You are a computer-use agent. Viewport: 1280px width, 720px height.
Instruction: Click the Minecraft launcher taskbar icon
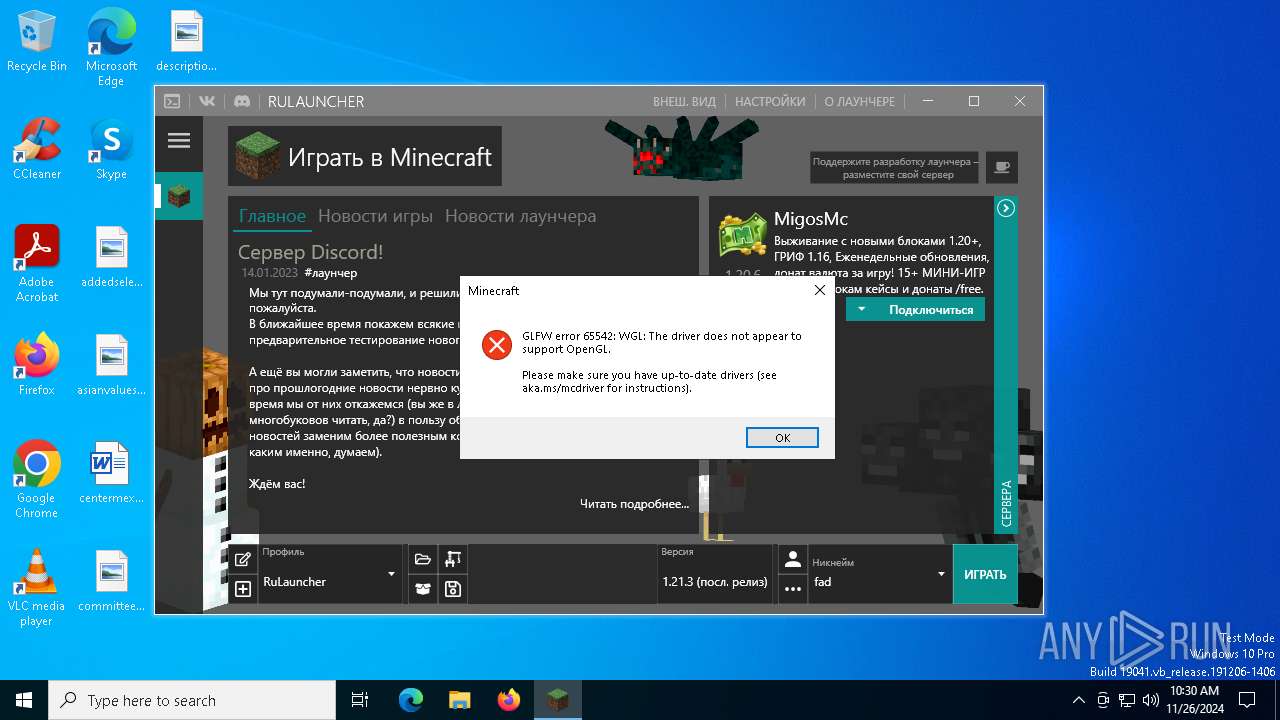tap(557, 700)
